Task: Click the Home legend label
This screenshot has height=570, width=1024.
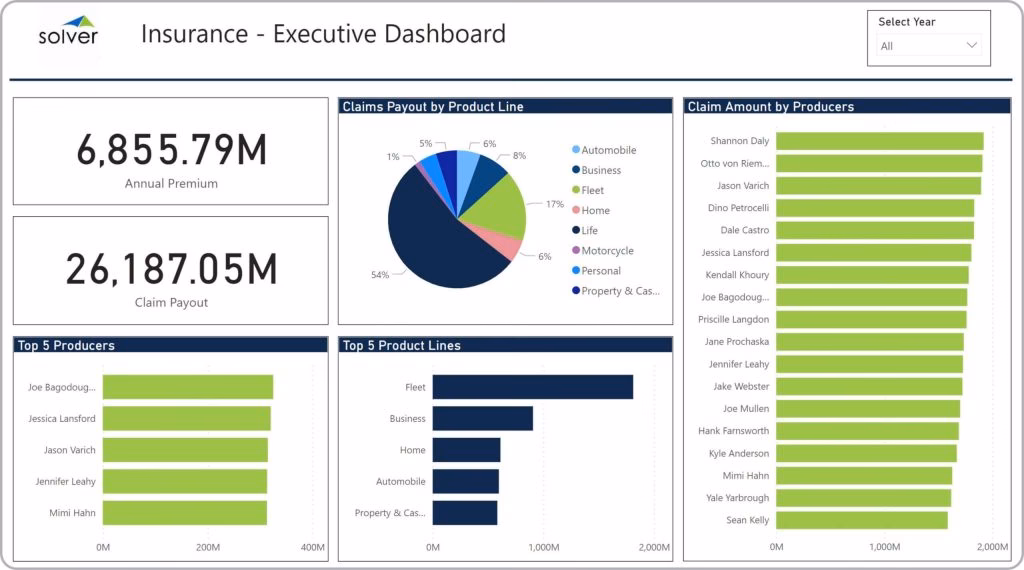Action: tap(596, 210)
